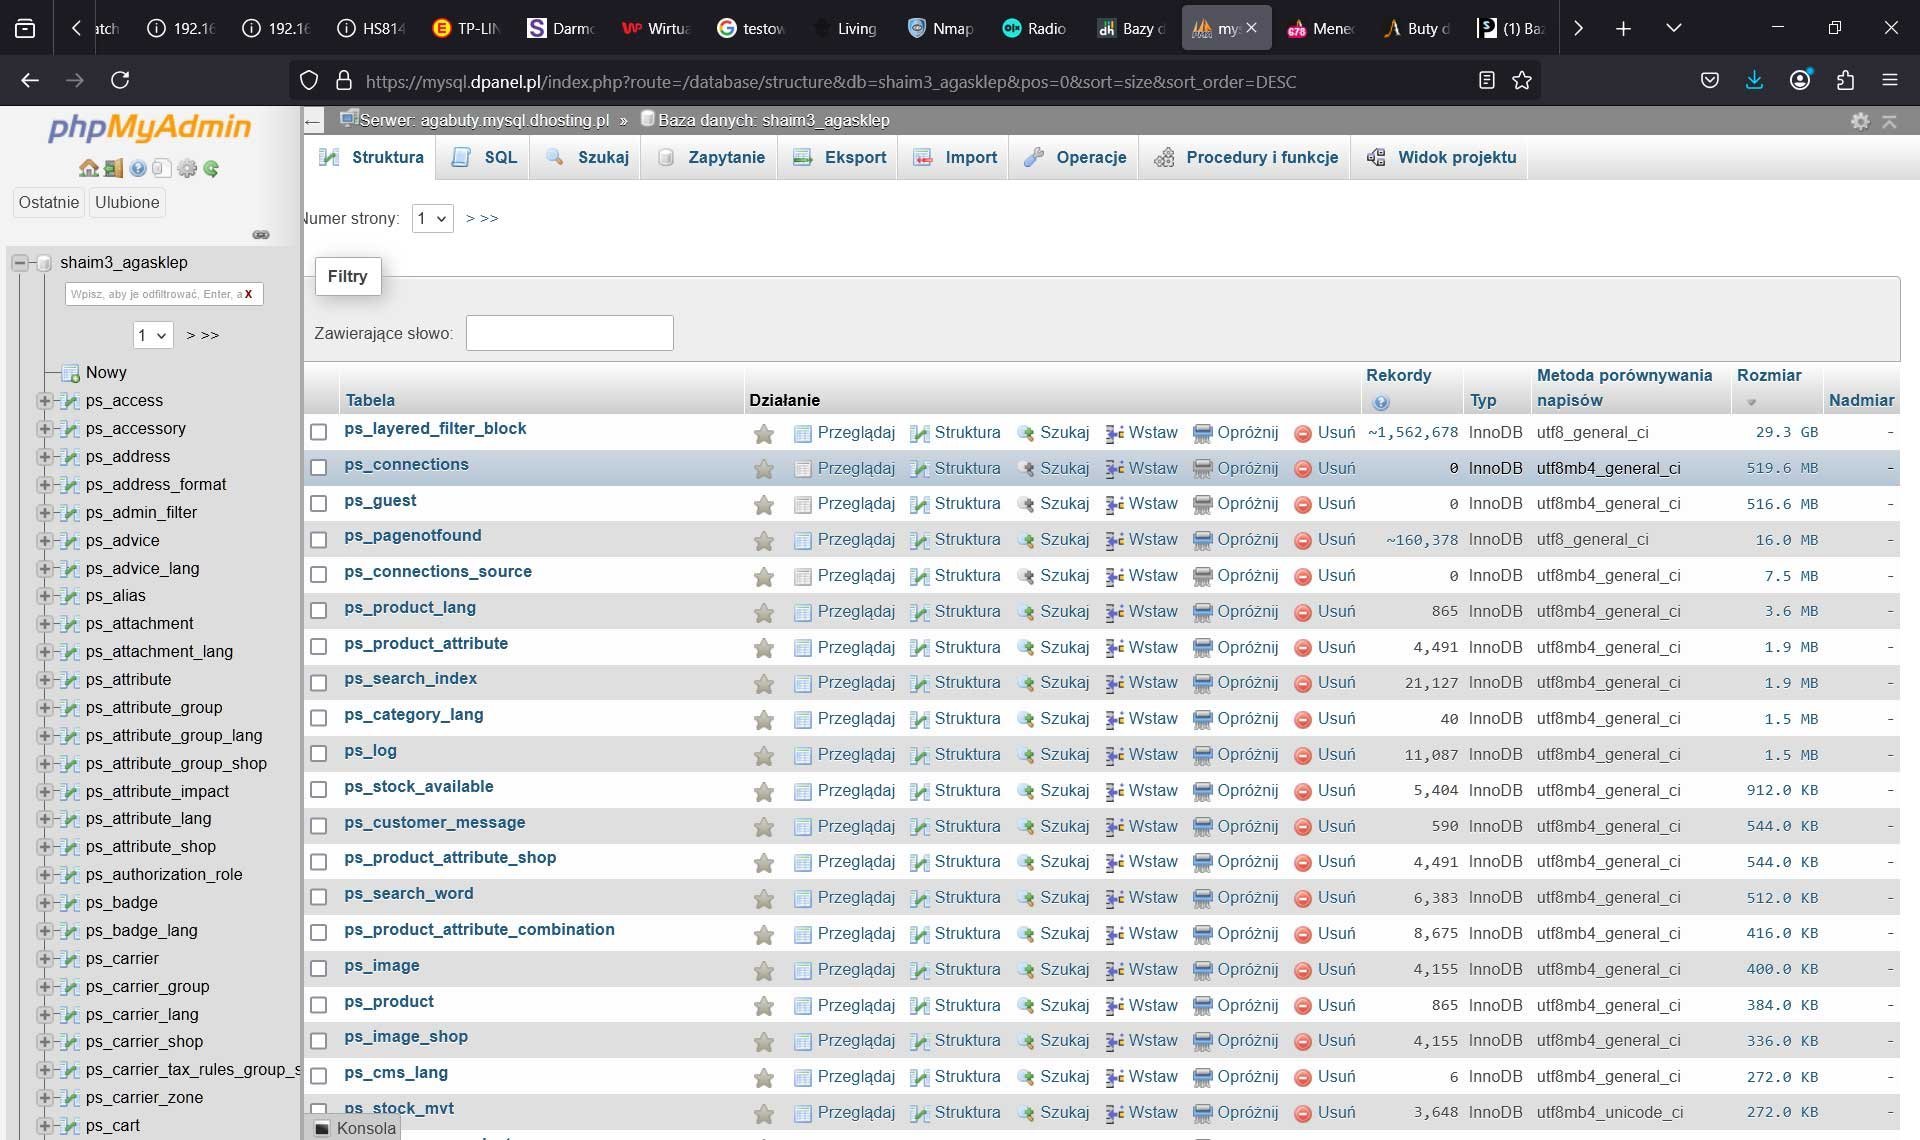
Task: Focus the Zawierające słowo filter field
Action: [569, 333]
